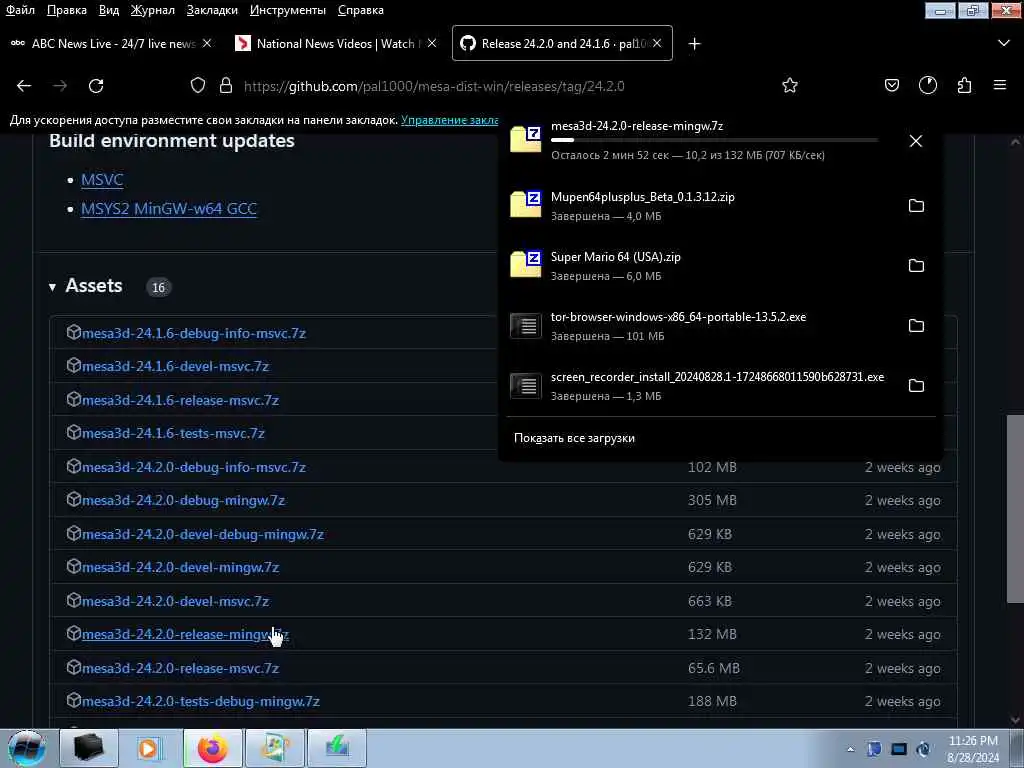Click the mesa3d downloading file icon
The image size is (1024, 768).
pos(526,138)
